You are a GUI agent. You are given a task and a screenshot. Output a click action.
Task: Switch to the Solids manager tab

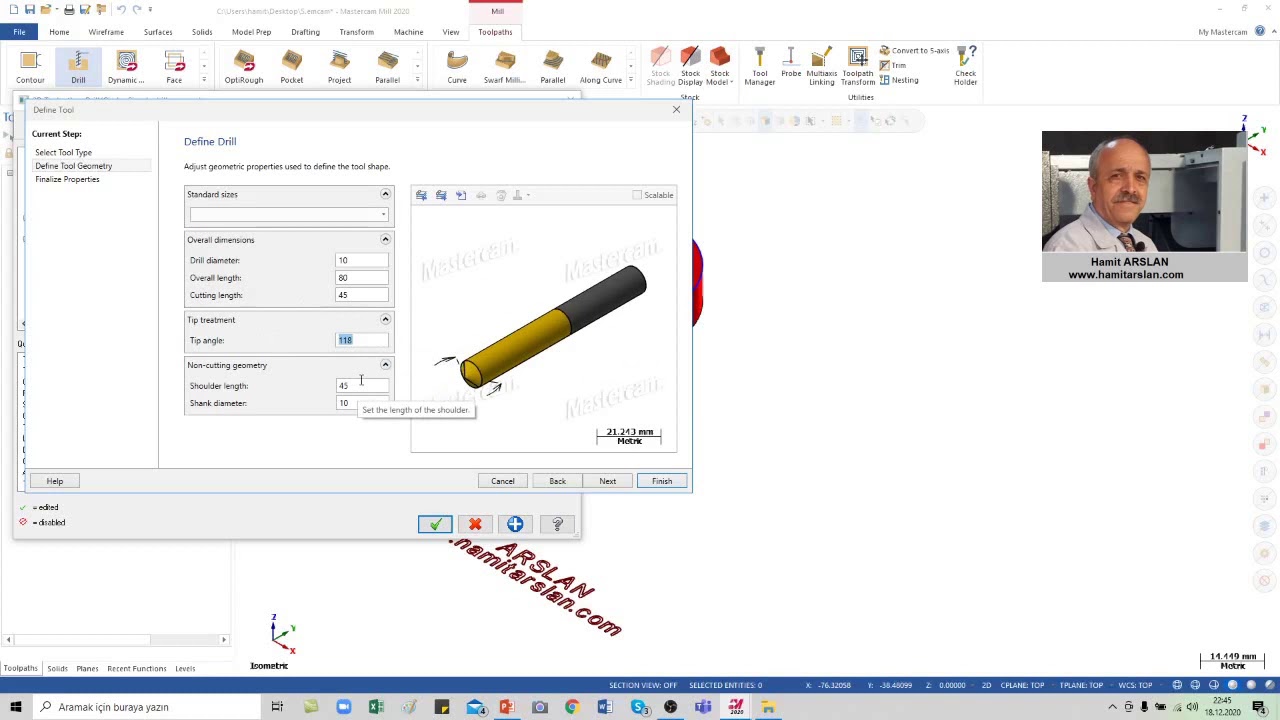pyautogui.click(x=57, y=668)
